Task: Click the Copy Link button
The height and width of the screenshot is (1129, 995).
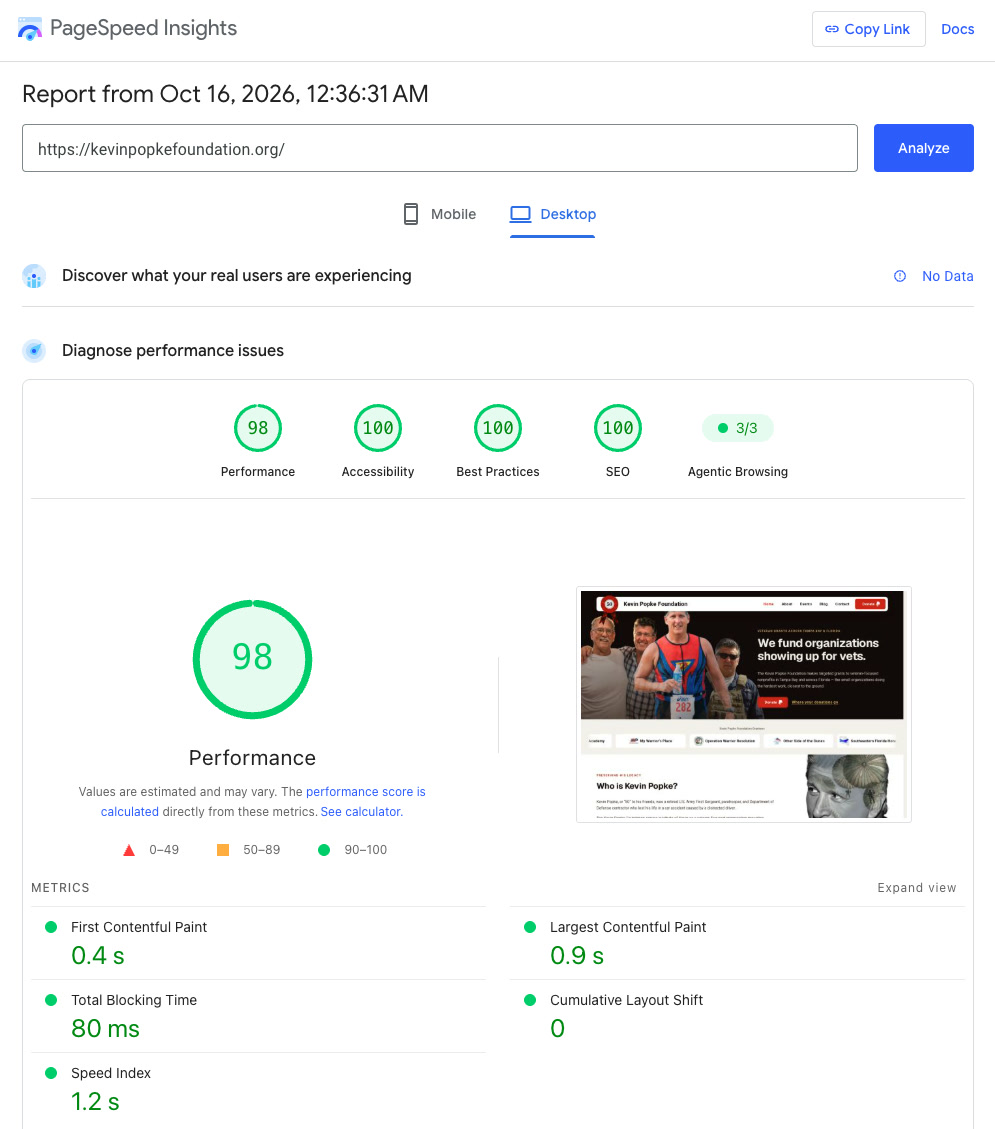Action: click(868, 29)
